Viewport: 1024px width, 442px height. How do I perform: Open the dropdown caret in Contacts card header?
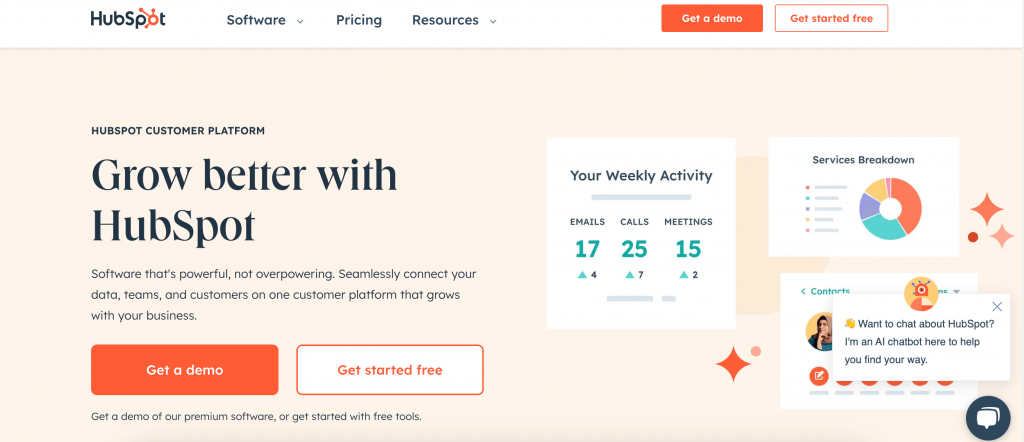coord(956,292)
